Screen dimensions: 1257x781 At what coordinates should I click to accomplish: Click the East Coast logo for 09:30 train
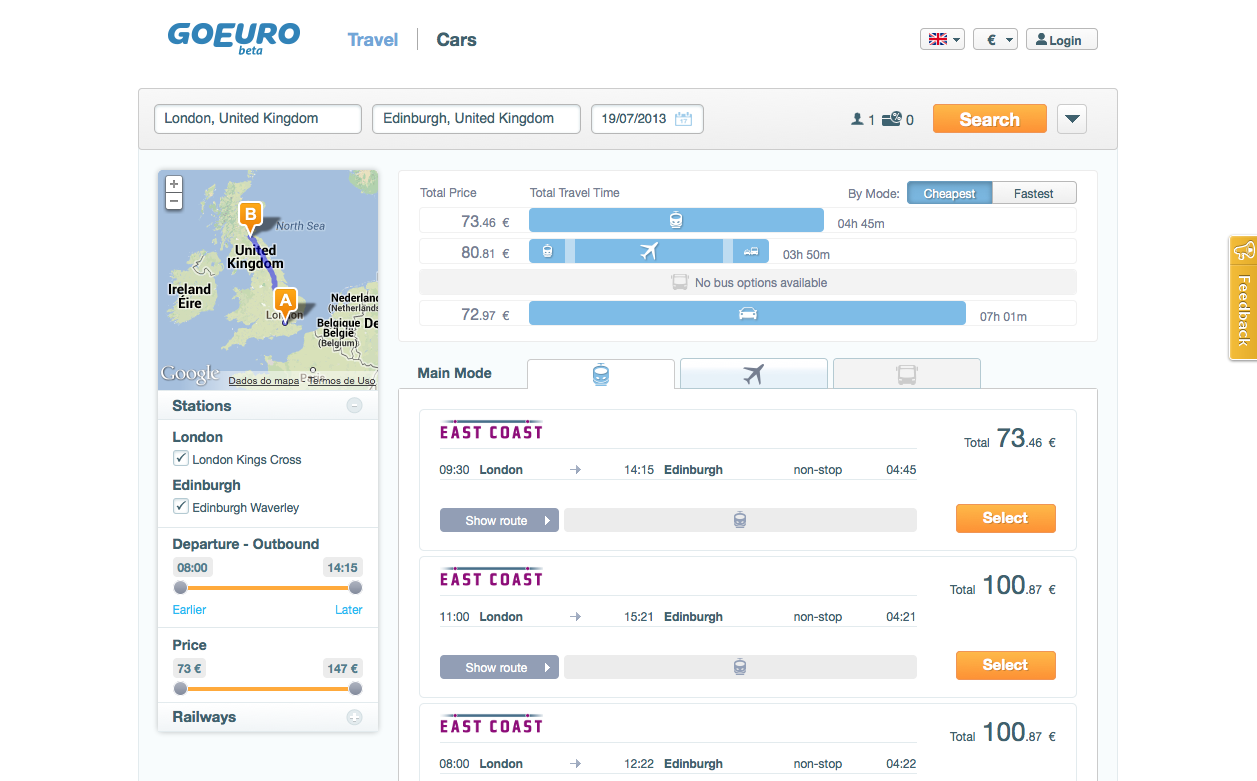pyautogui.click(x=491, y=431)
